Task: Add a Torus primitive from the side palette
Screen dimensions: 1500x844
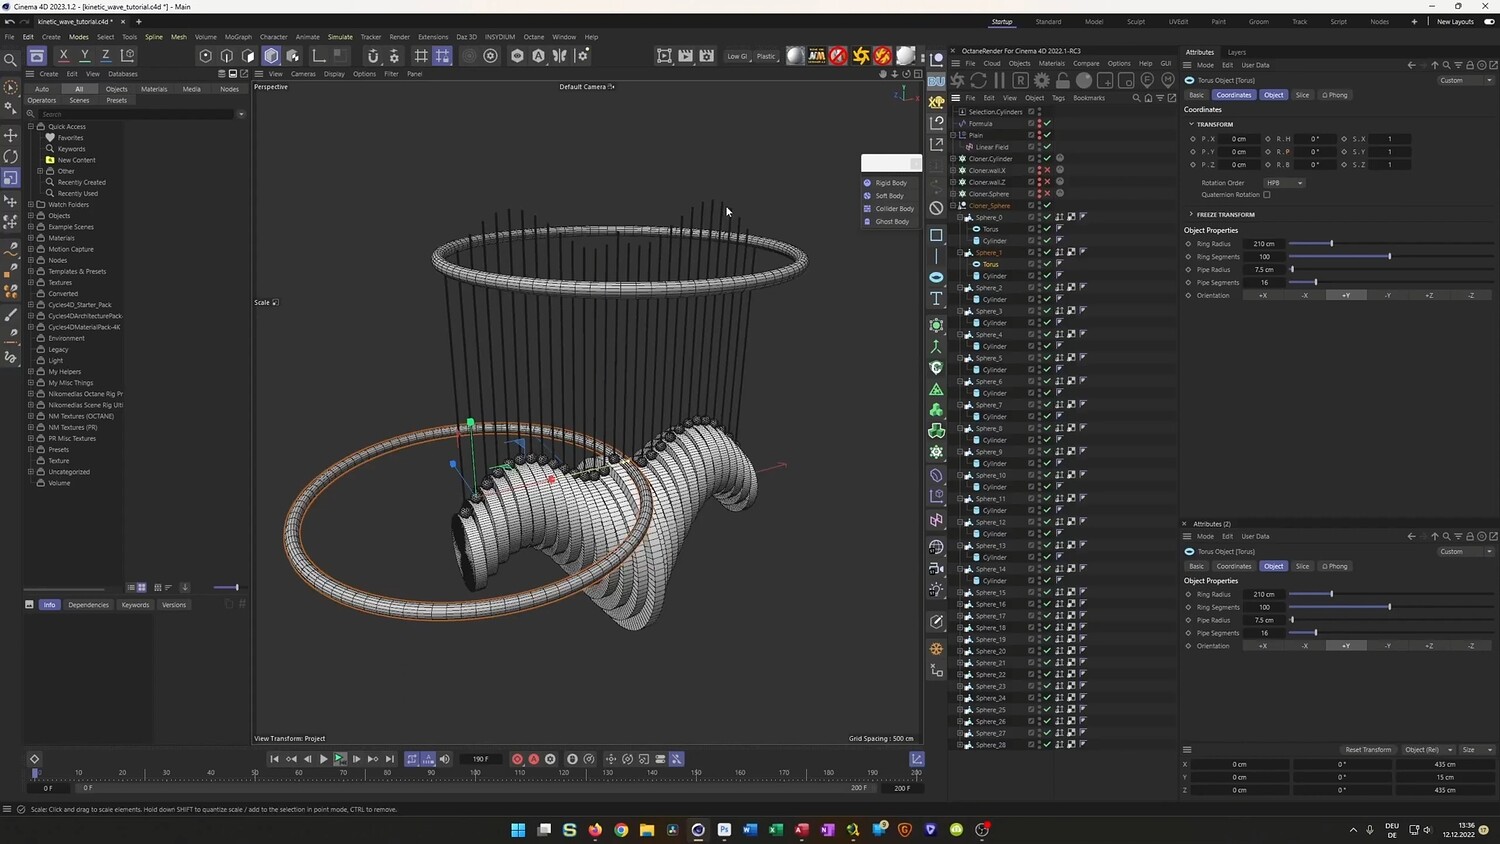Action: point(936,277)
